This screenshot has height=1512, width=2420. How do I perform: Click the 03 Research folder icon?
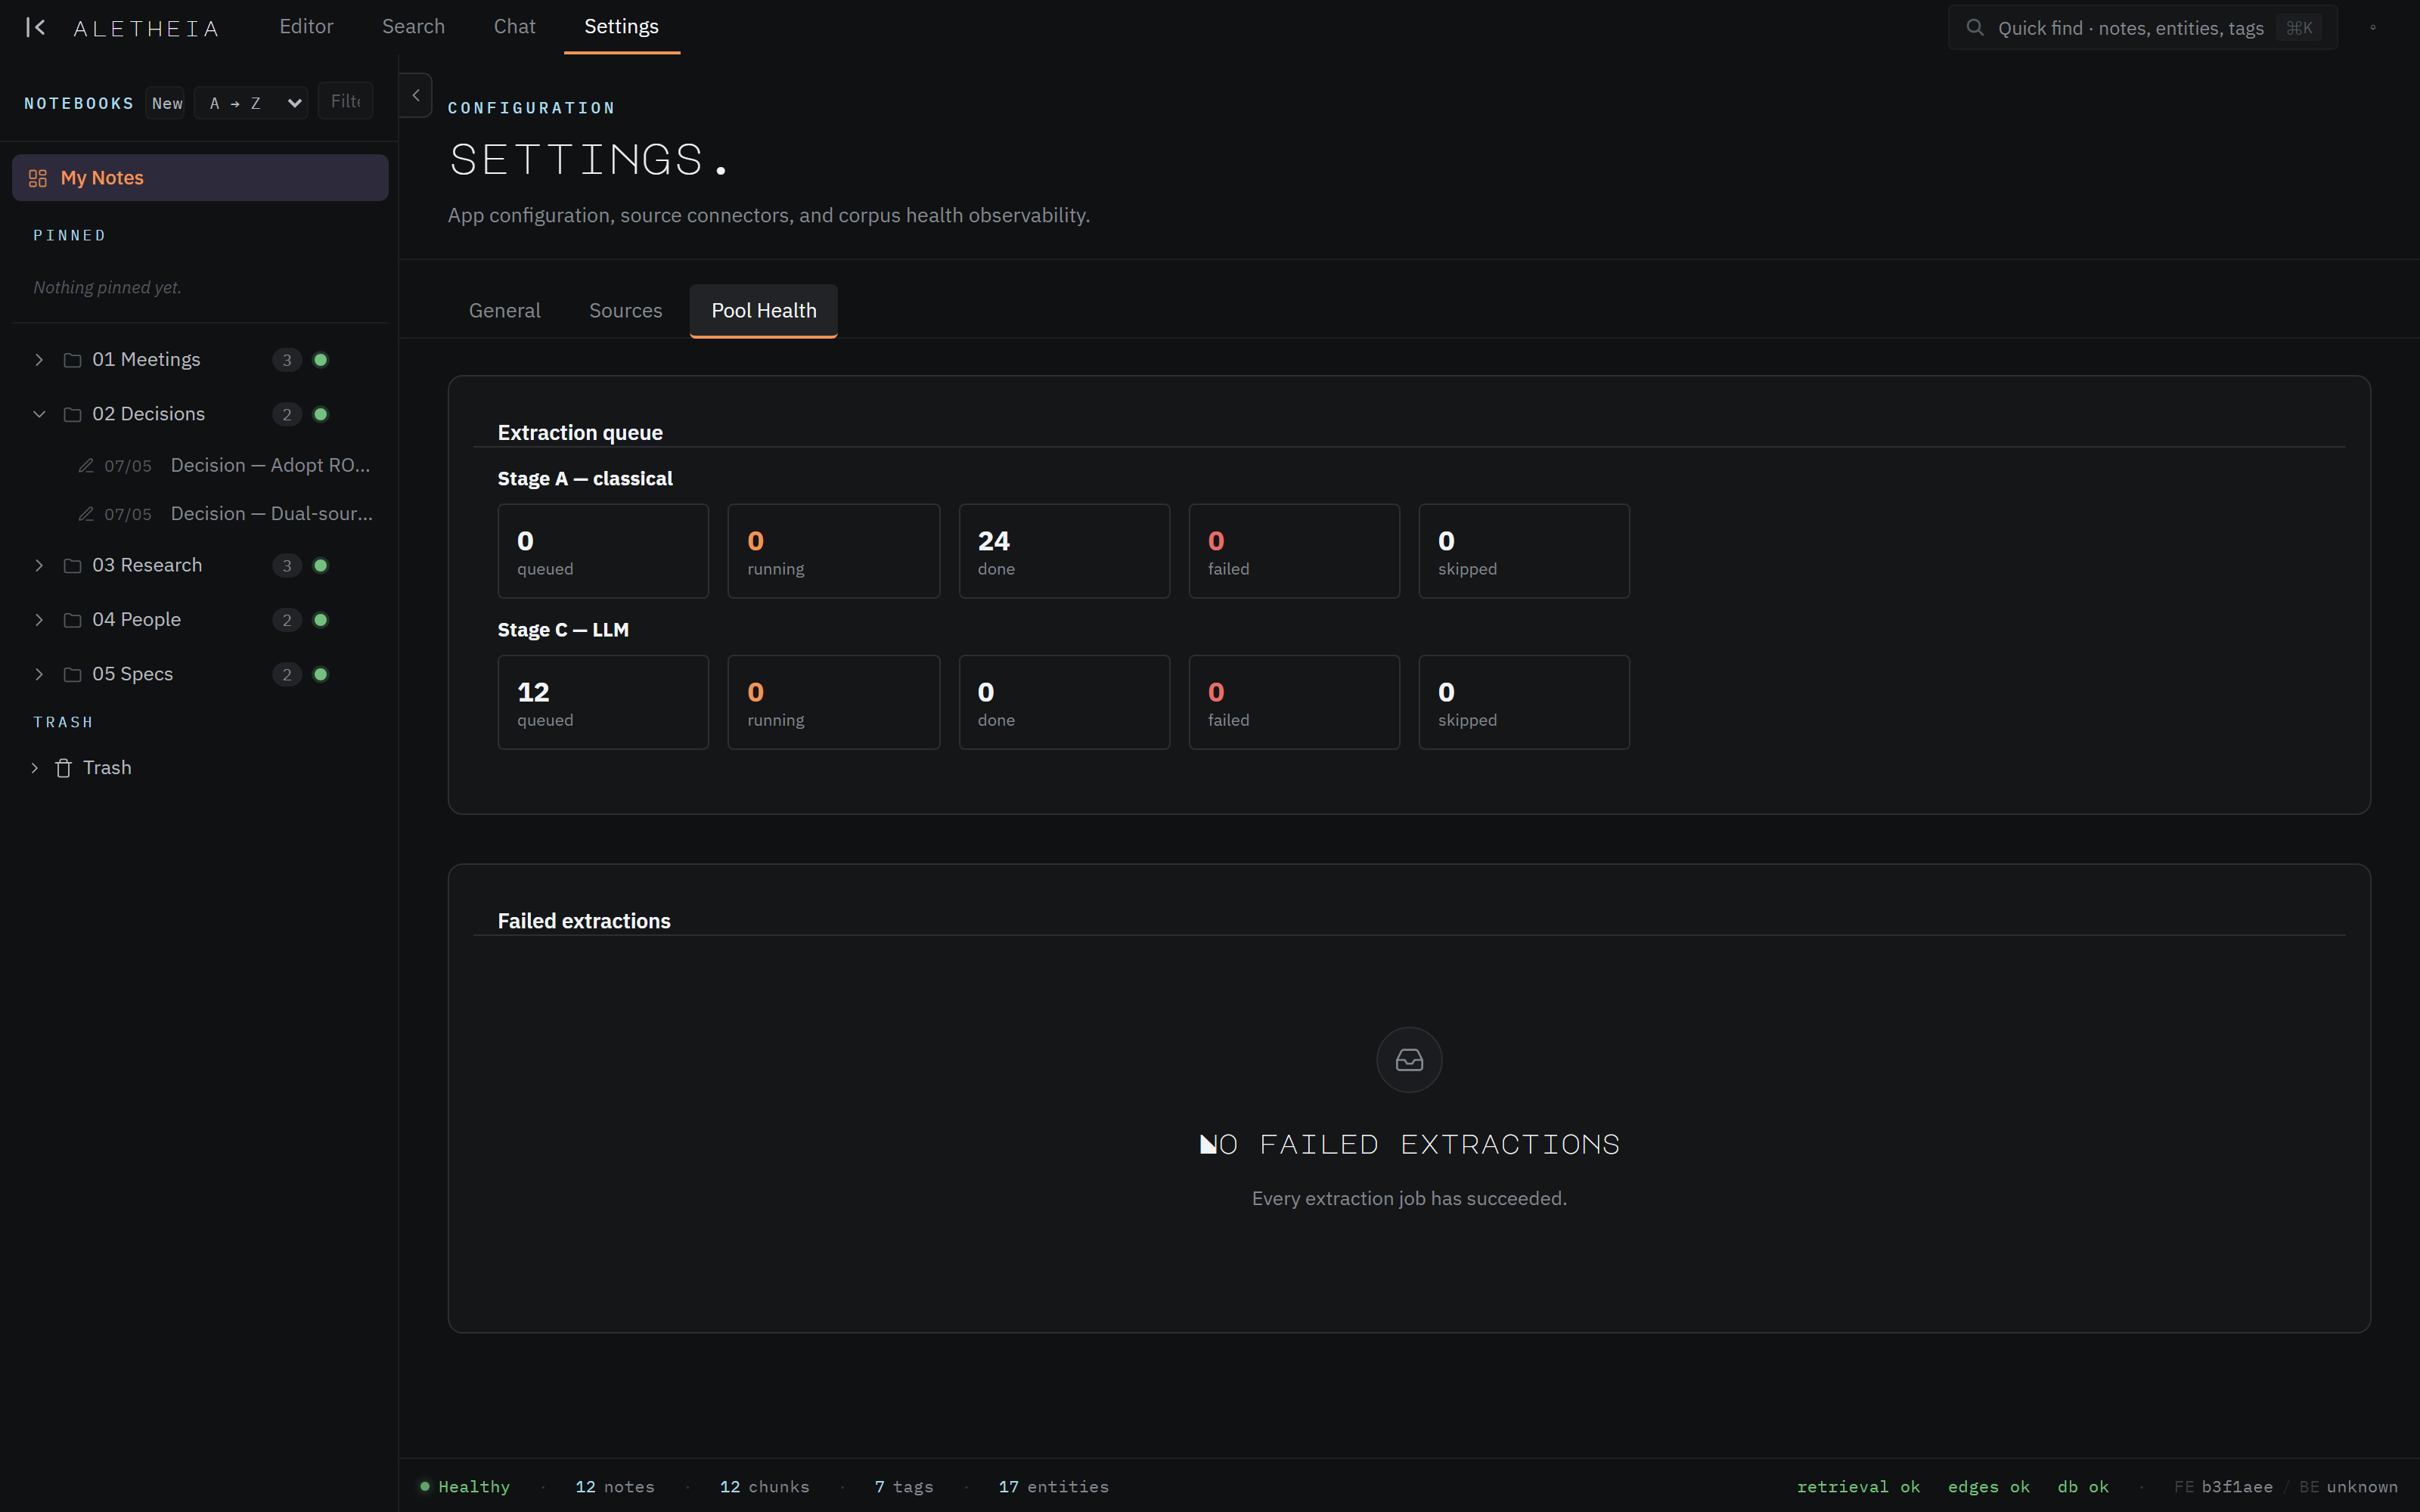pos(72,566)
